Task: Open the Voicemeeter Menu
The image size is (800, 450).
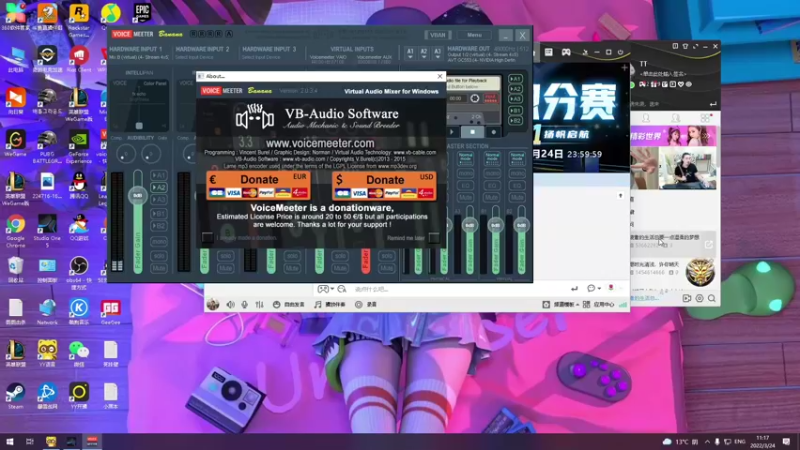Action: pyautogui.click(x=474, y=35)
